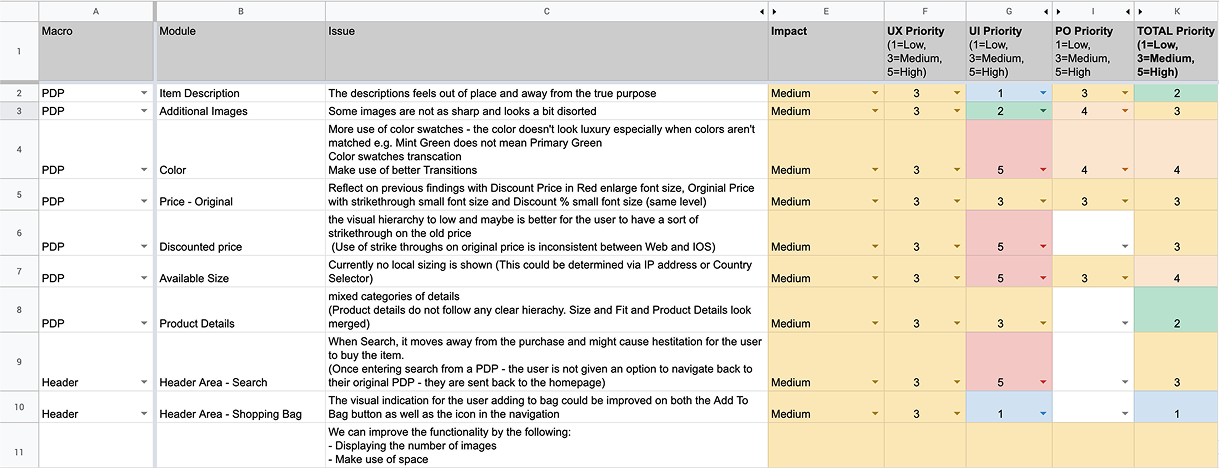Select column A by its header letter
Screen dimensions: 1219x468
[97, 11]
